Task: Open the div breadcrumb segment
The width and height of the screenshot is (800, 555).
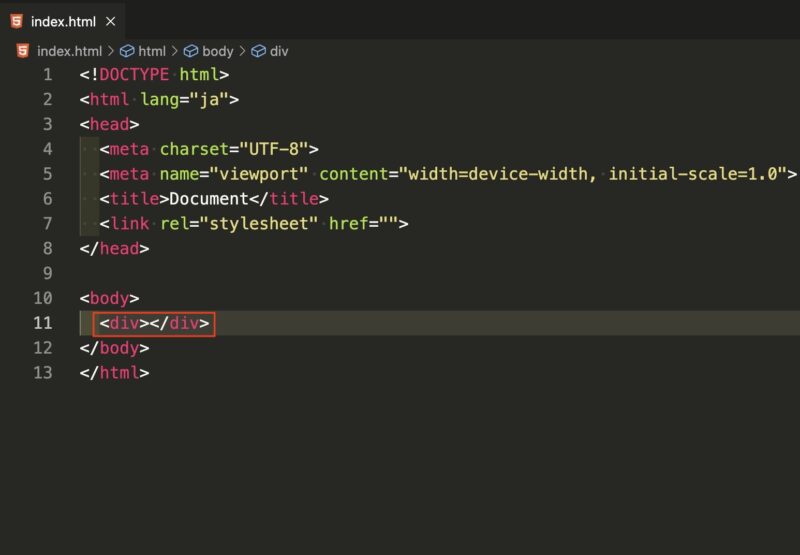Action: pyautogui.click(x=279, y=51)
